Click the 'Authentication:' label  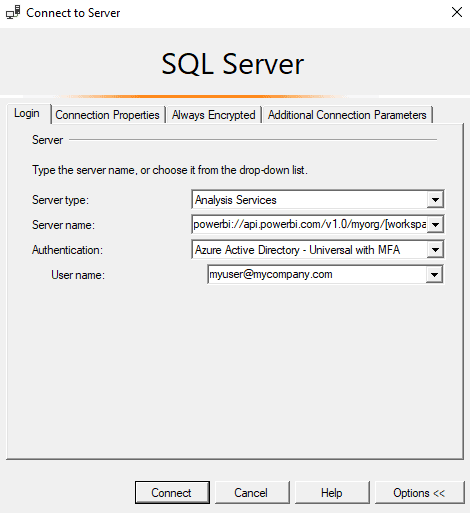coord(67,250)
